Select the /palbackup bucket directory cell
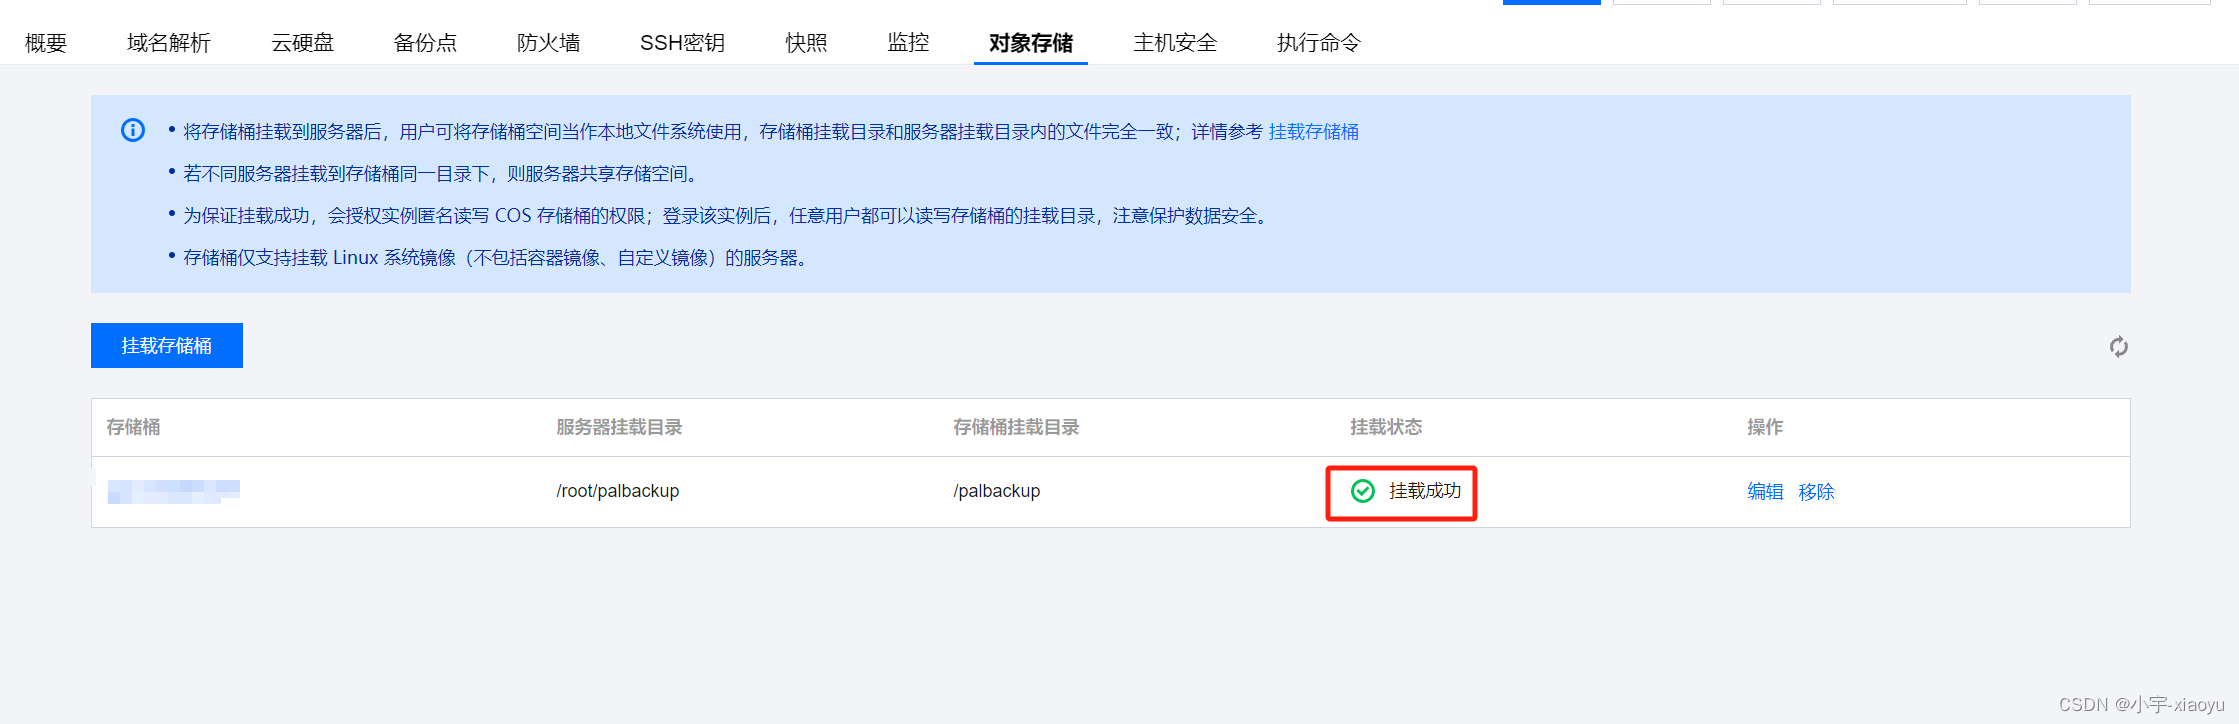Screen dimensions: 2239x724 click(997, 491)
